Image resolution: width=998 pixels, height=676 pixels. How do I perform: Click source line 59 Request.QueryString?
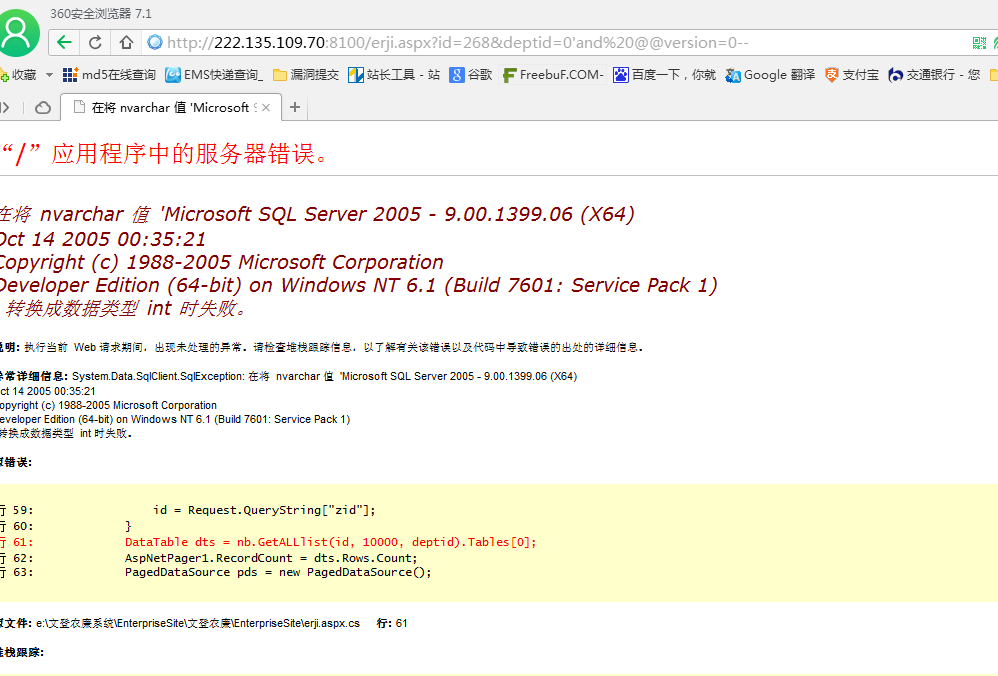pos(264,510)
